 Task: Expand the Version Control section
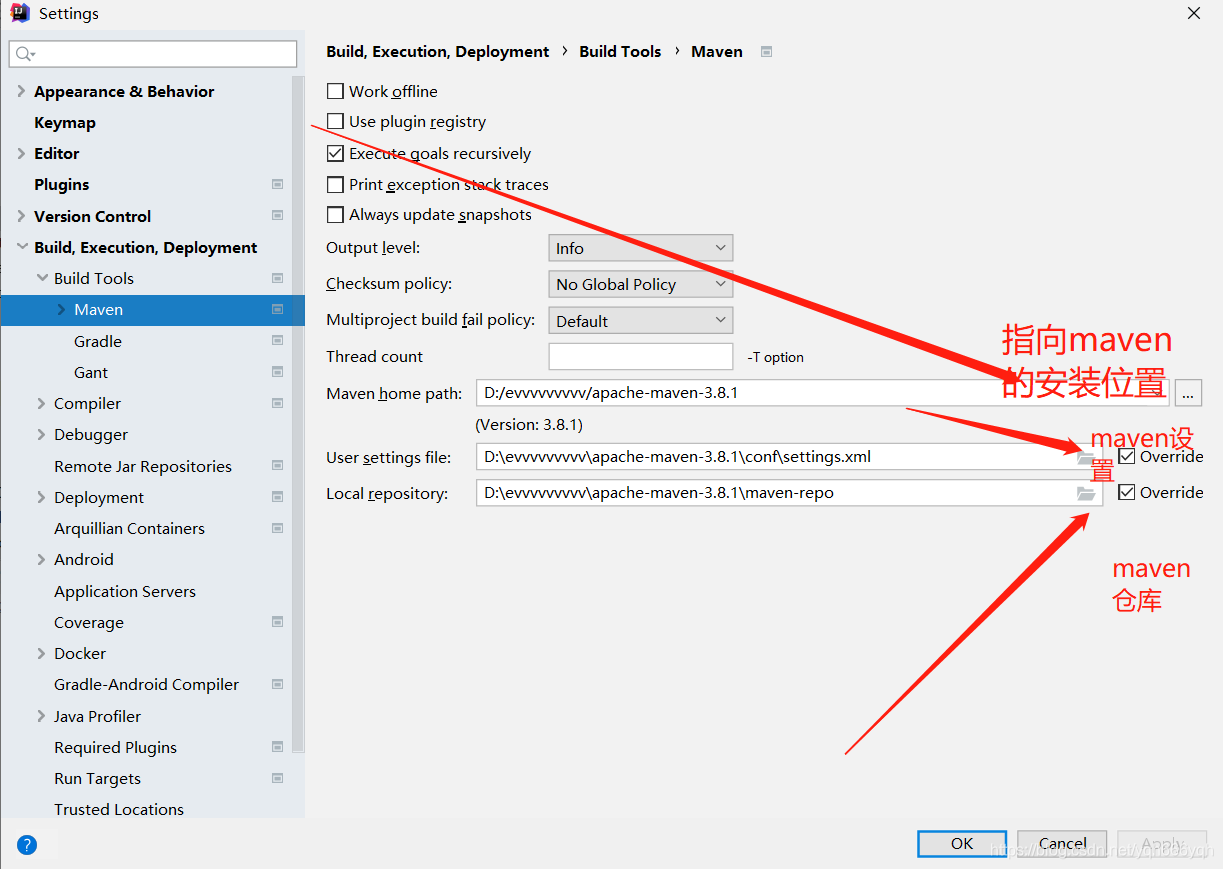[21, 216]
